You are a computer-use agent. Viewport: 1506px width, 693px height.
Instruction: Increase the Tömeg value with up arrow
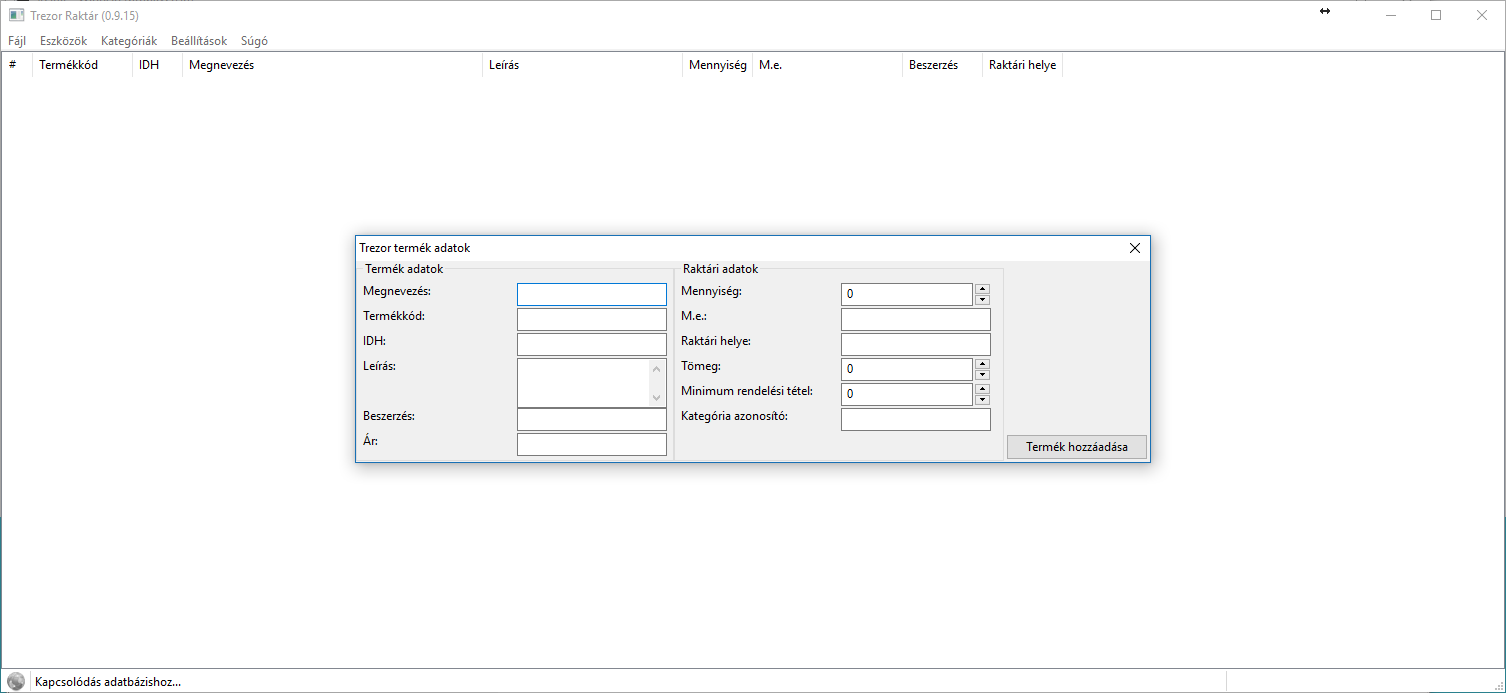point(982,364)
